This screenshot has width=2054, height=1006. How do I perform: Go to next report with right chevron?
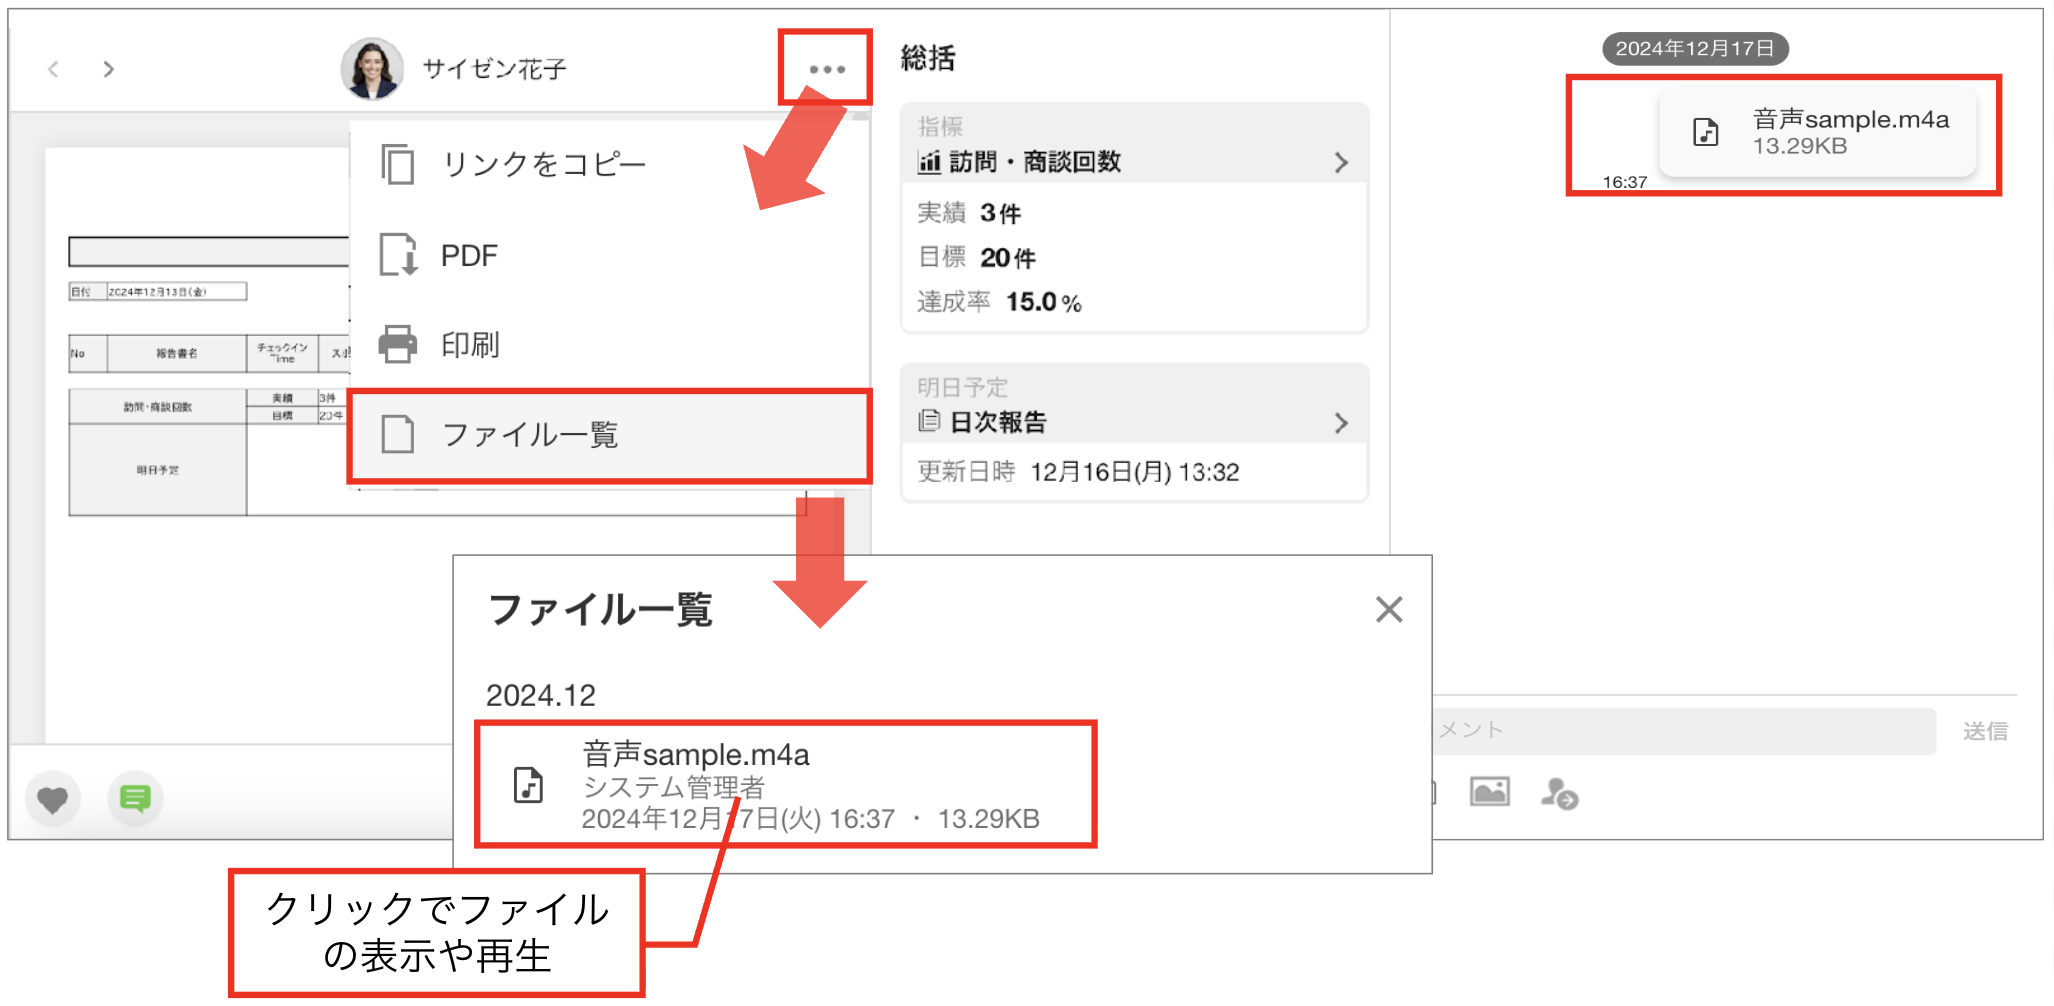pos(108,69)
